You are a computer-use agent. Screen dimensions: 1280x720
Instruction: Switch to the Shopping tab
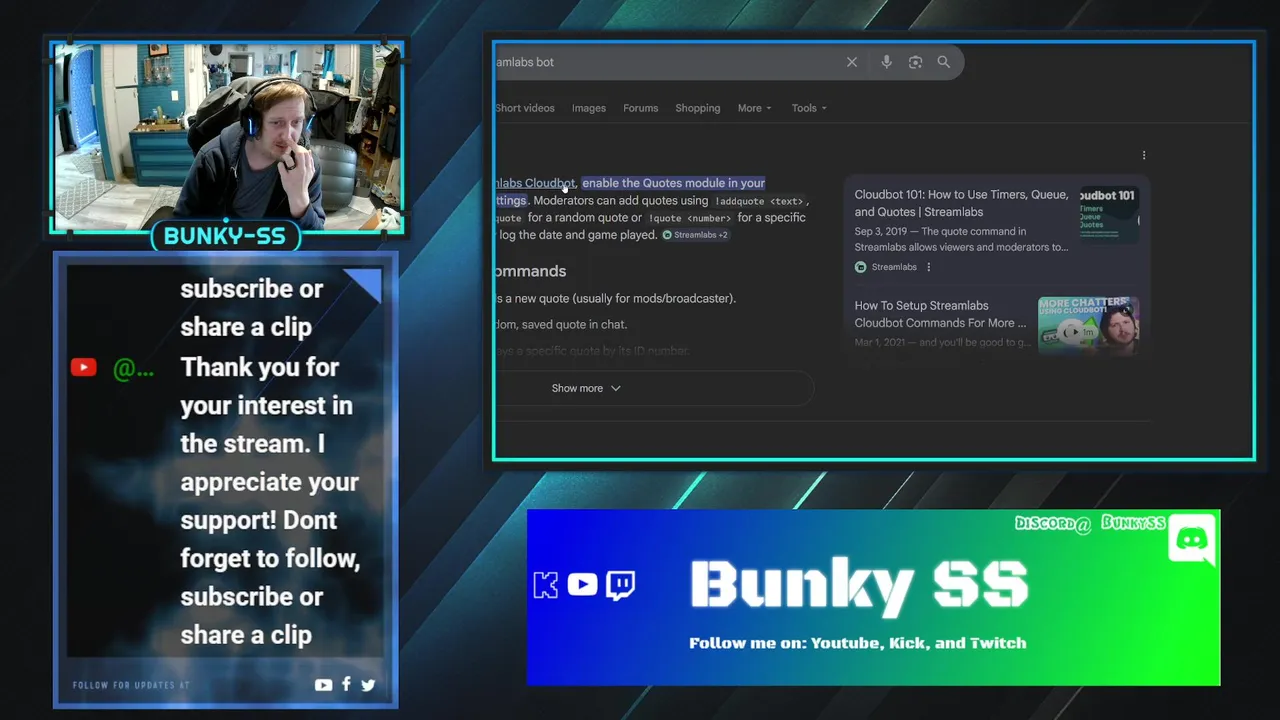click(x=697, y=108)
